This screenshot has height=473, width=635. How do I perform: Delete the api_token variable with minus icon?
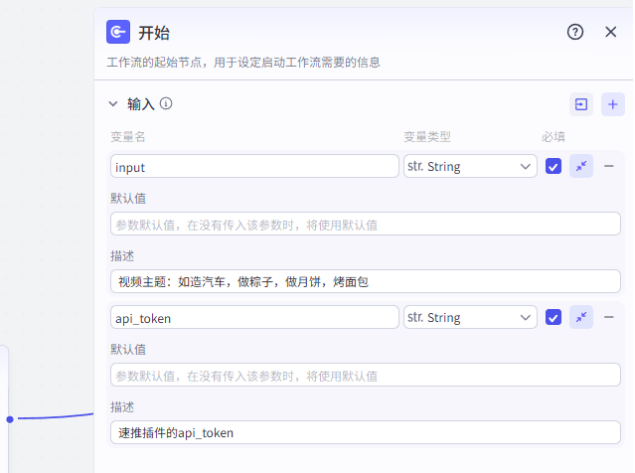(608, 317)
